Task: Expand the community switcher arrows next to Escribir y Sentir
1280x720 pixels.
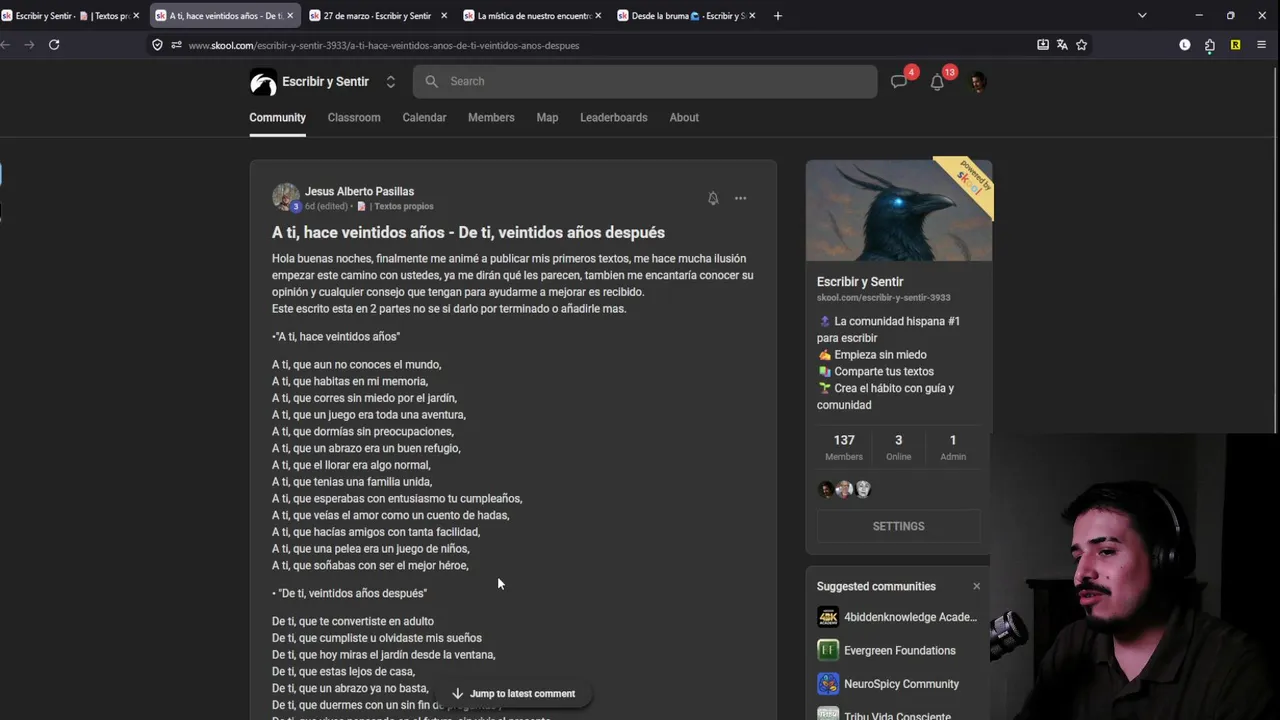Action: [391, 82]
